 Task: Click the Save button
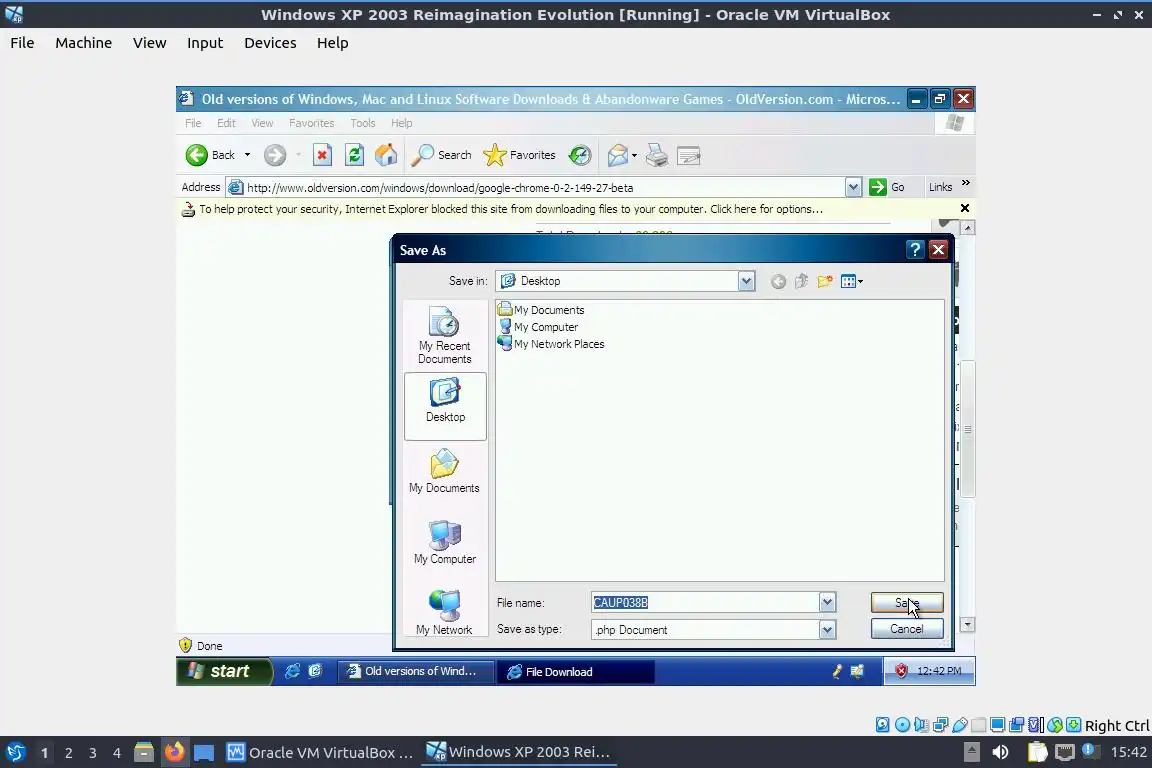coord(907,603)
